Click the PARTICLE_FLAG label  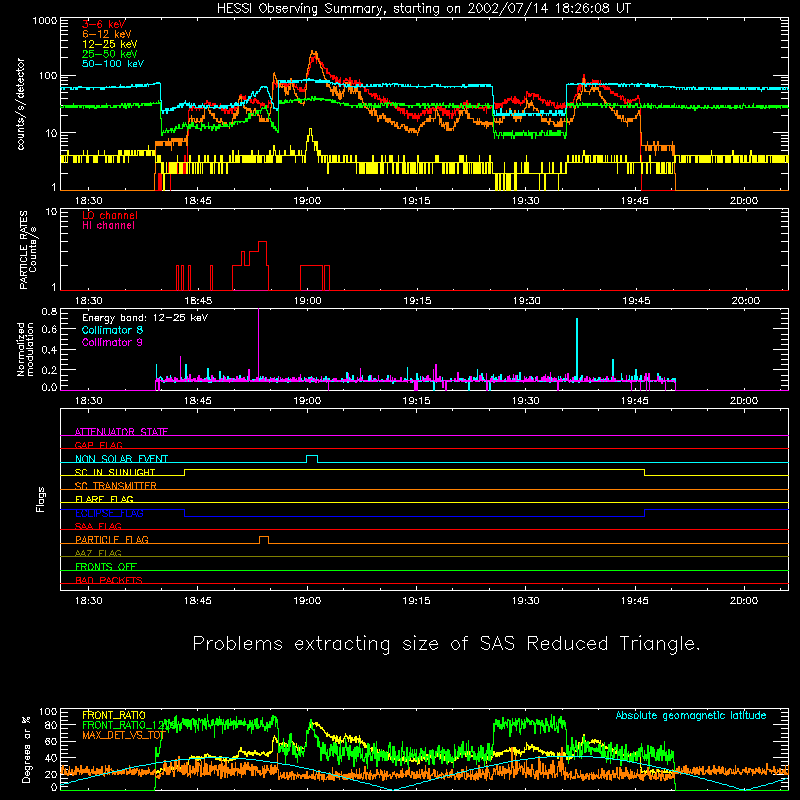112,539
